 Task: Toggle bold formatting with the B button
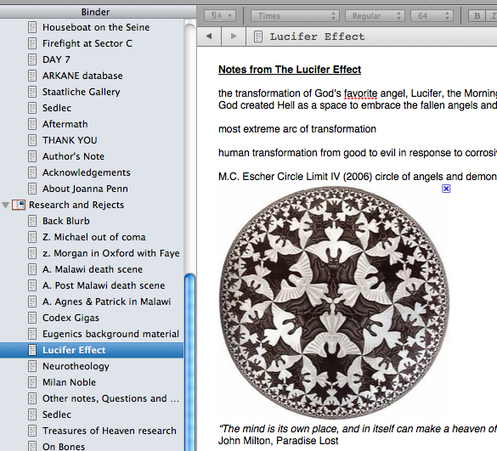coord(477,16)
